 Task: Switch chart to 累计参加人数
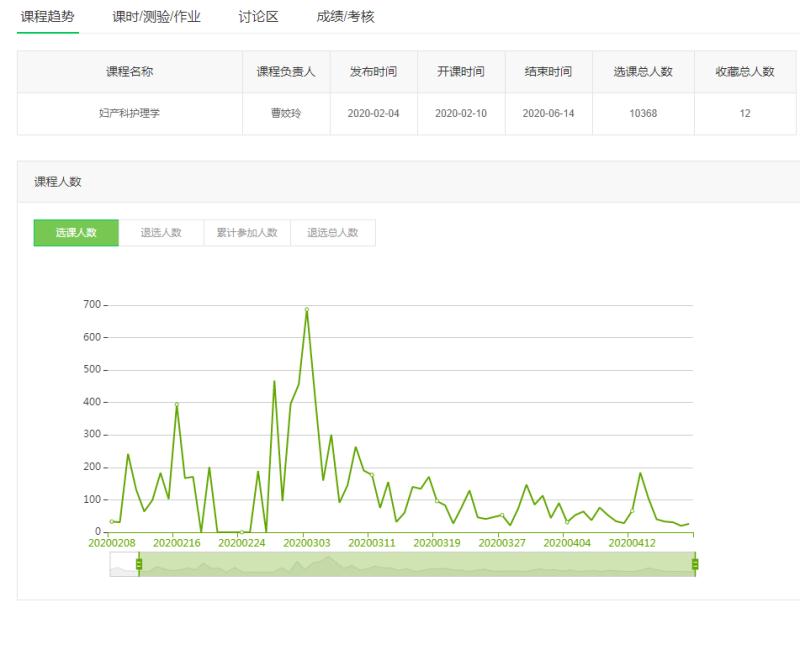tap(247, 233)
